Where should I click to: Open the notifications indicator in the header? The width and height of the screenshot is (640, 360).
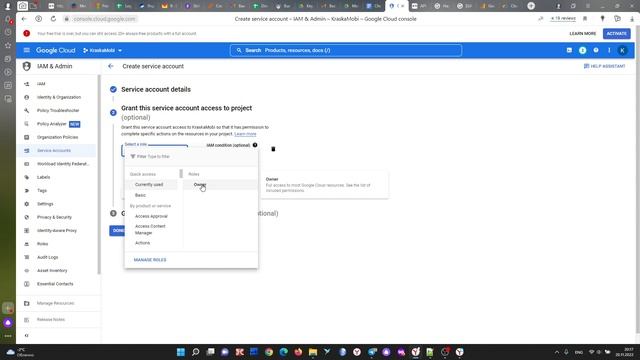coord(582,50)
